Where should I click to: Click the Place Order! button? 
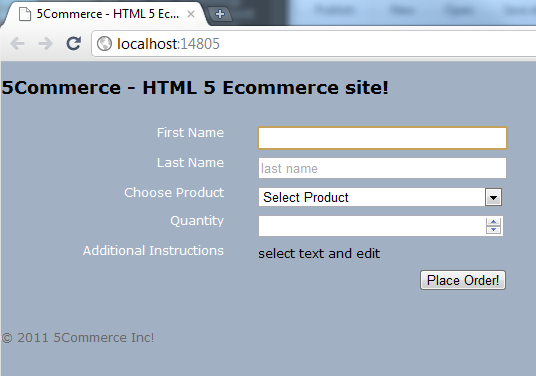[x=463, y=280]
